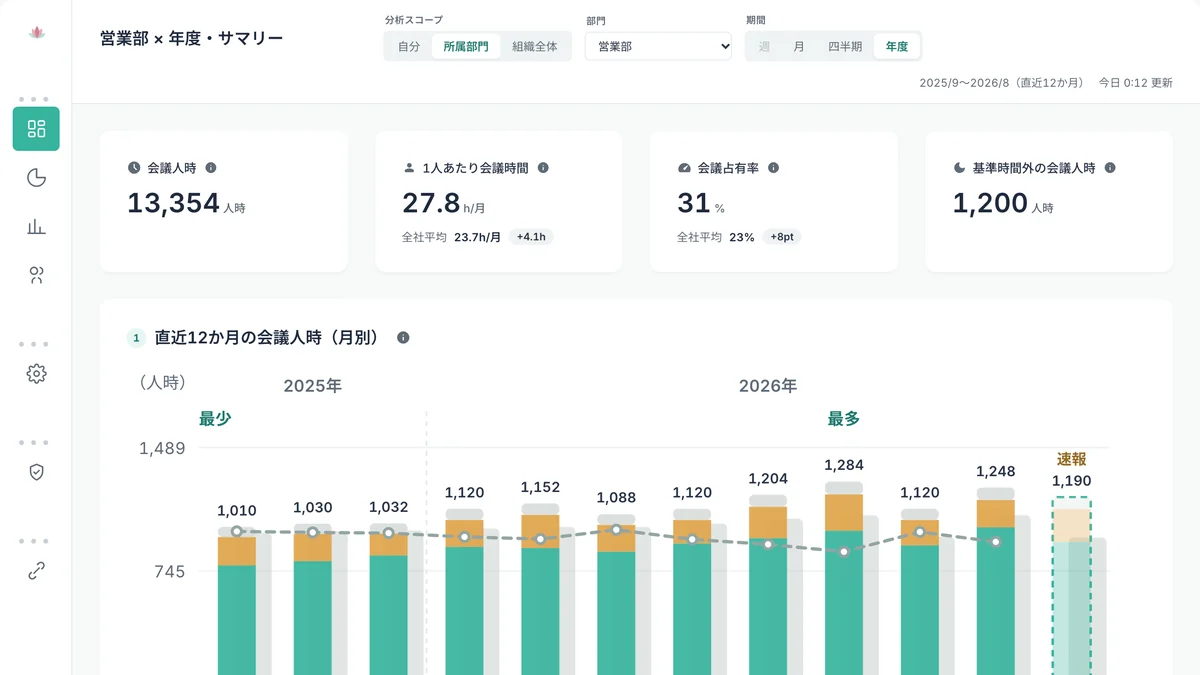This screenshot has width=1200, height=675.
Task: Click the 1,010 bar value label
Action: [x=236, y=510]
